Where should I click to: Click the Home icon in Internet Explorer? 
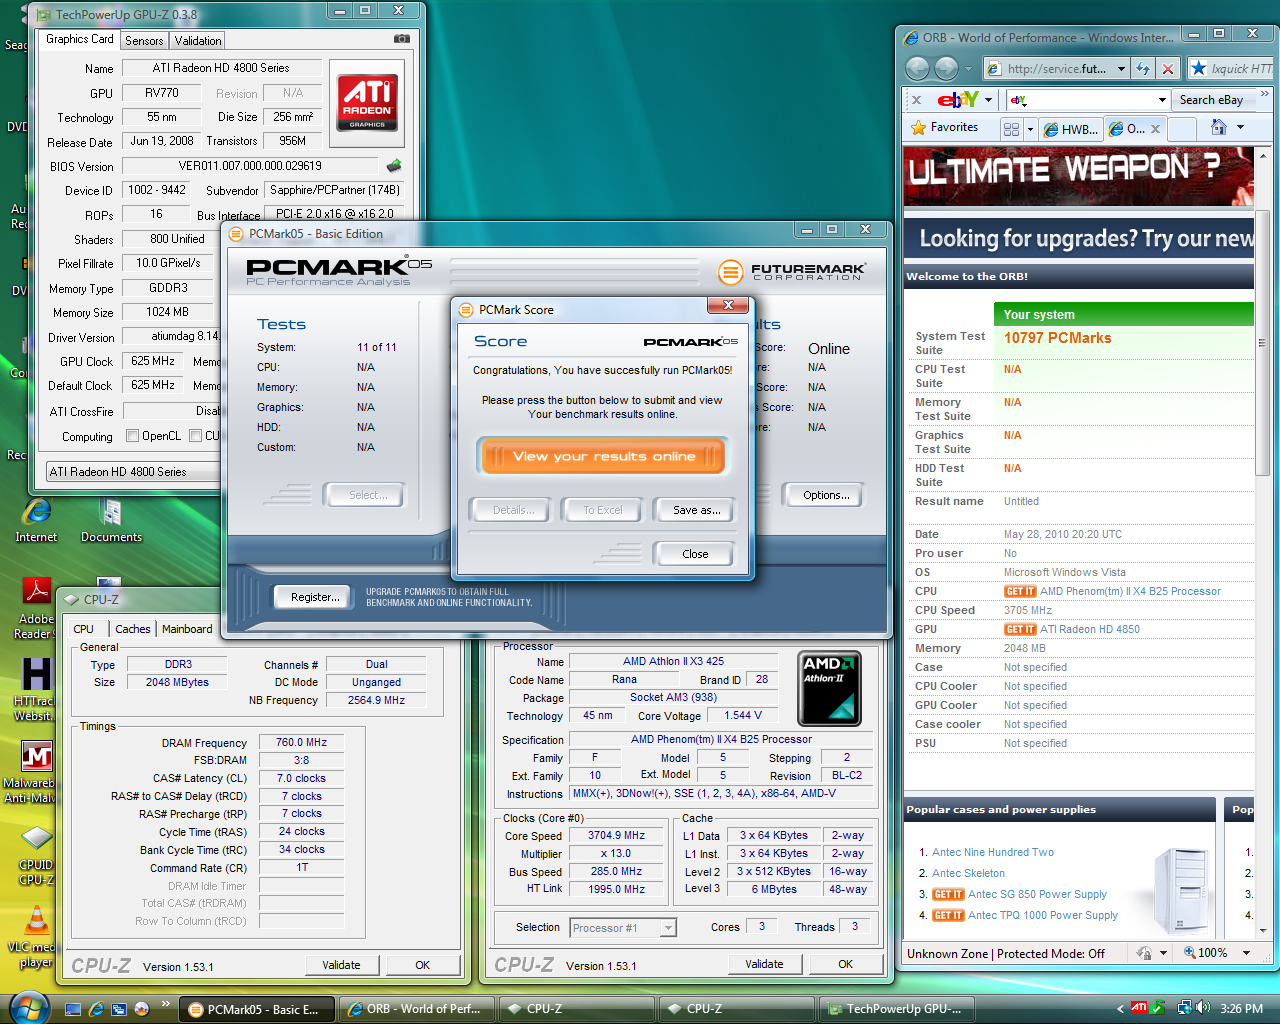coord(1218,127)
